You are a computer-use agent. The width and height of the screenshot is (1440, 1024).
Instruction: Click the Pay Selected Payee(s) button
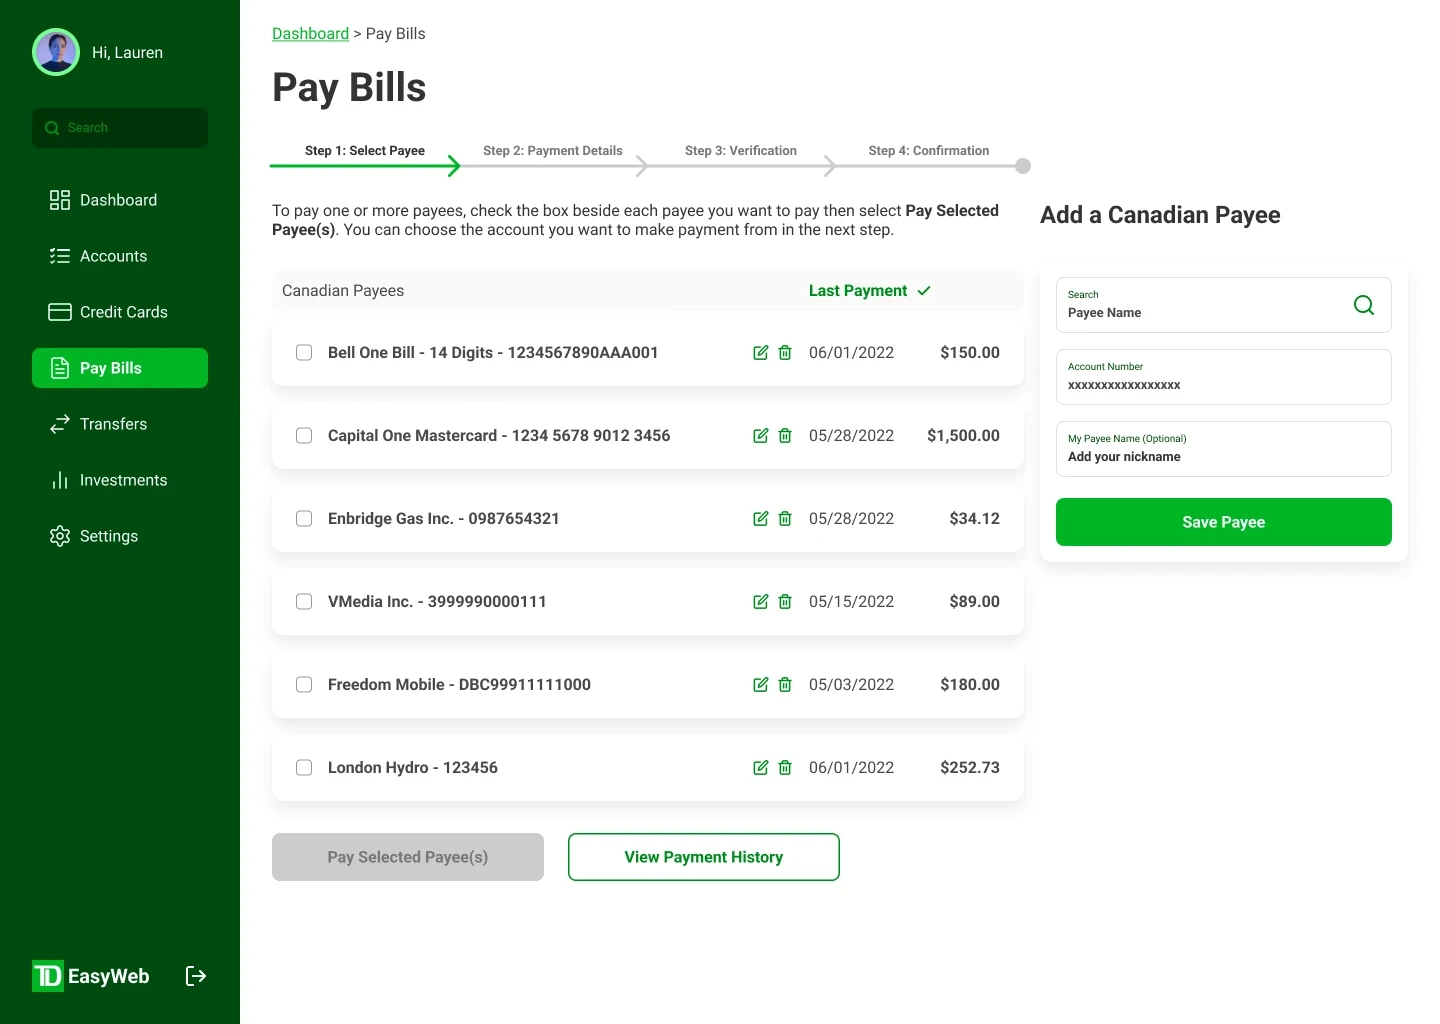point(408,857)
